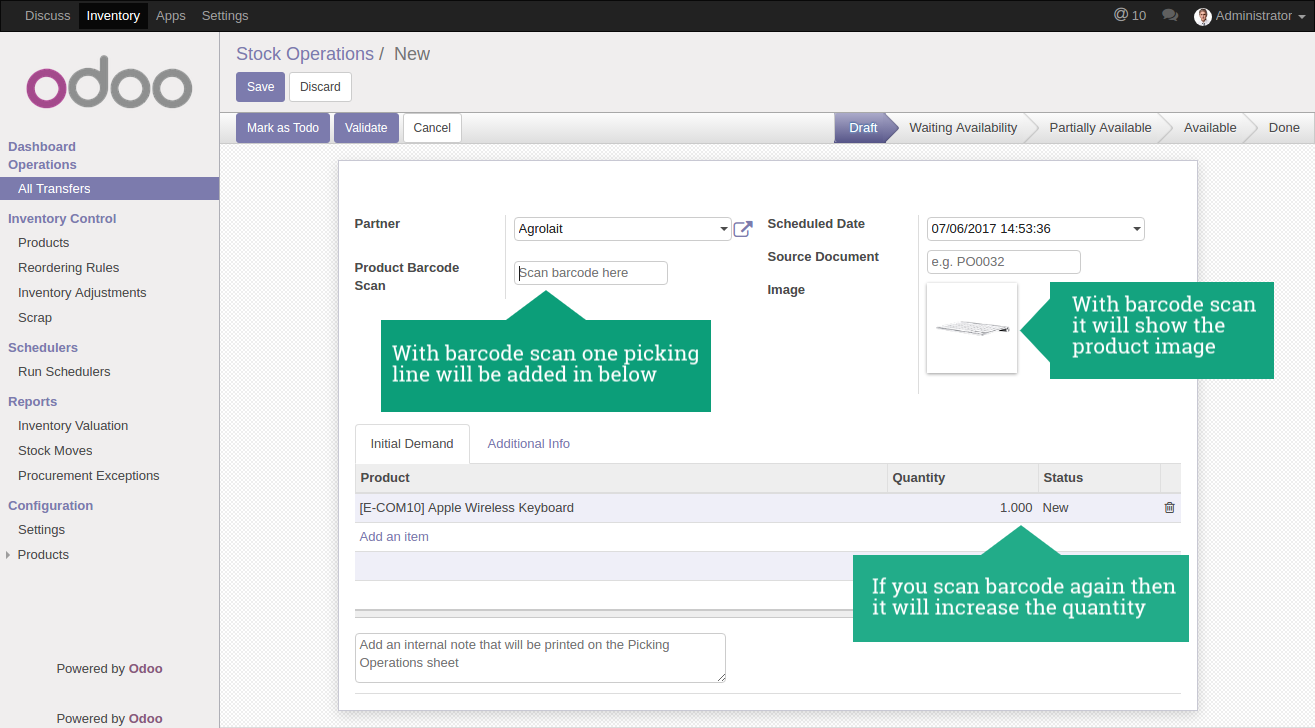The width and height of the screenshot is (1315, 728).
Task: Open the Partner dropdown showing Agrolait
Action: pos(623,229)
